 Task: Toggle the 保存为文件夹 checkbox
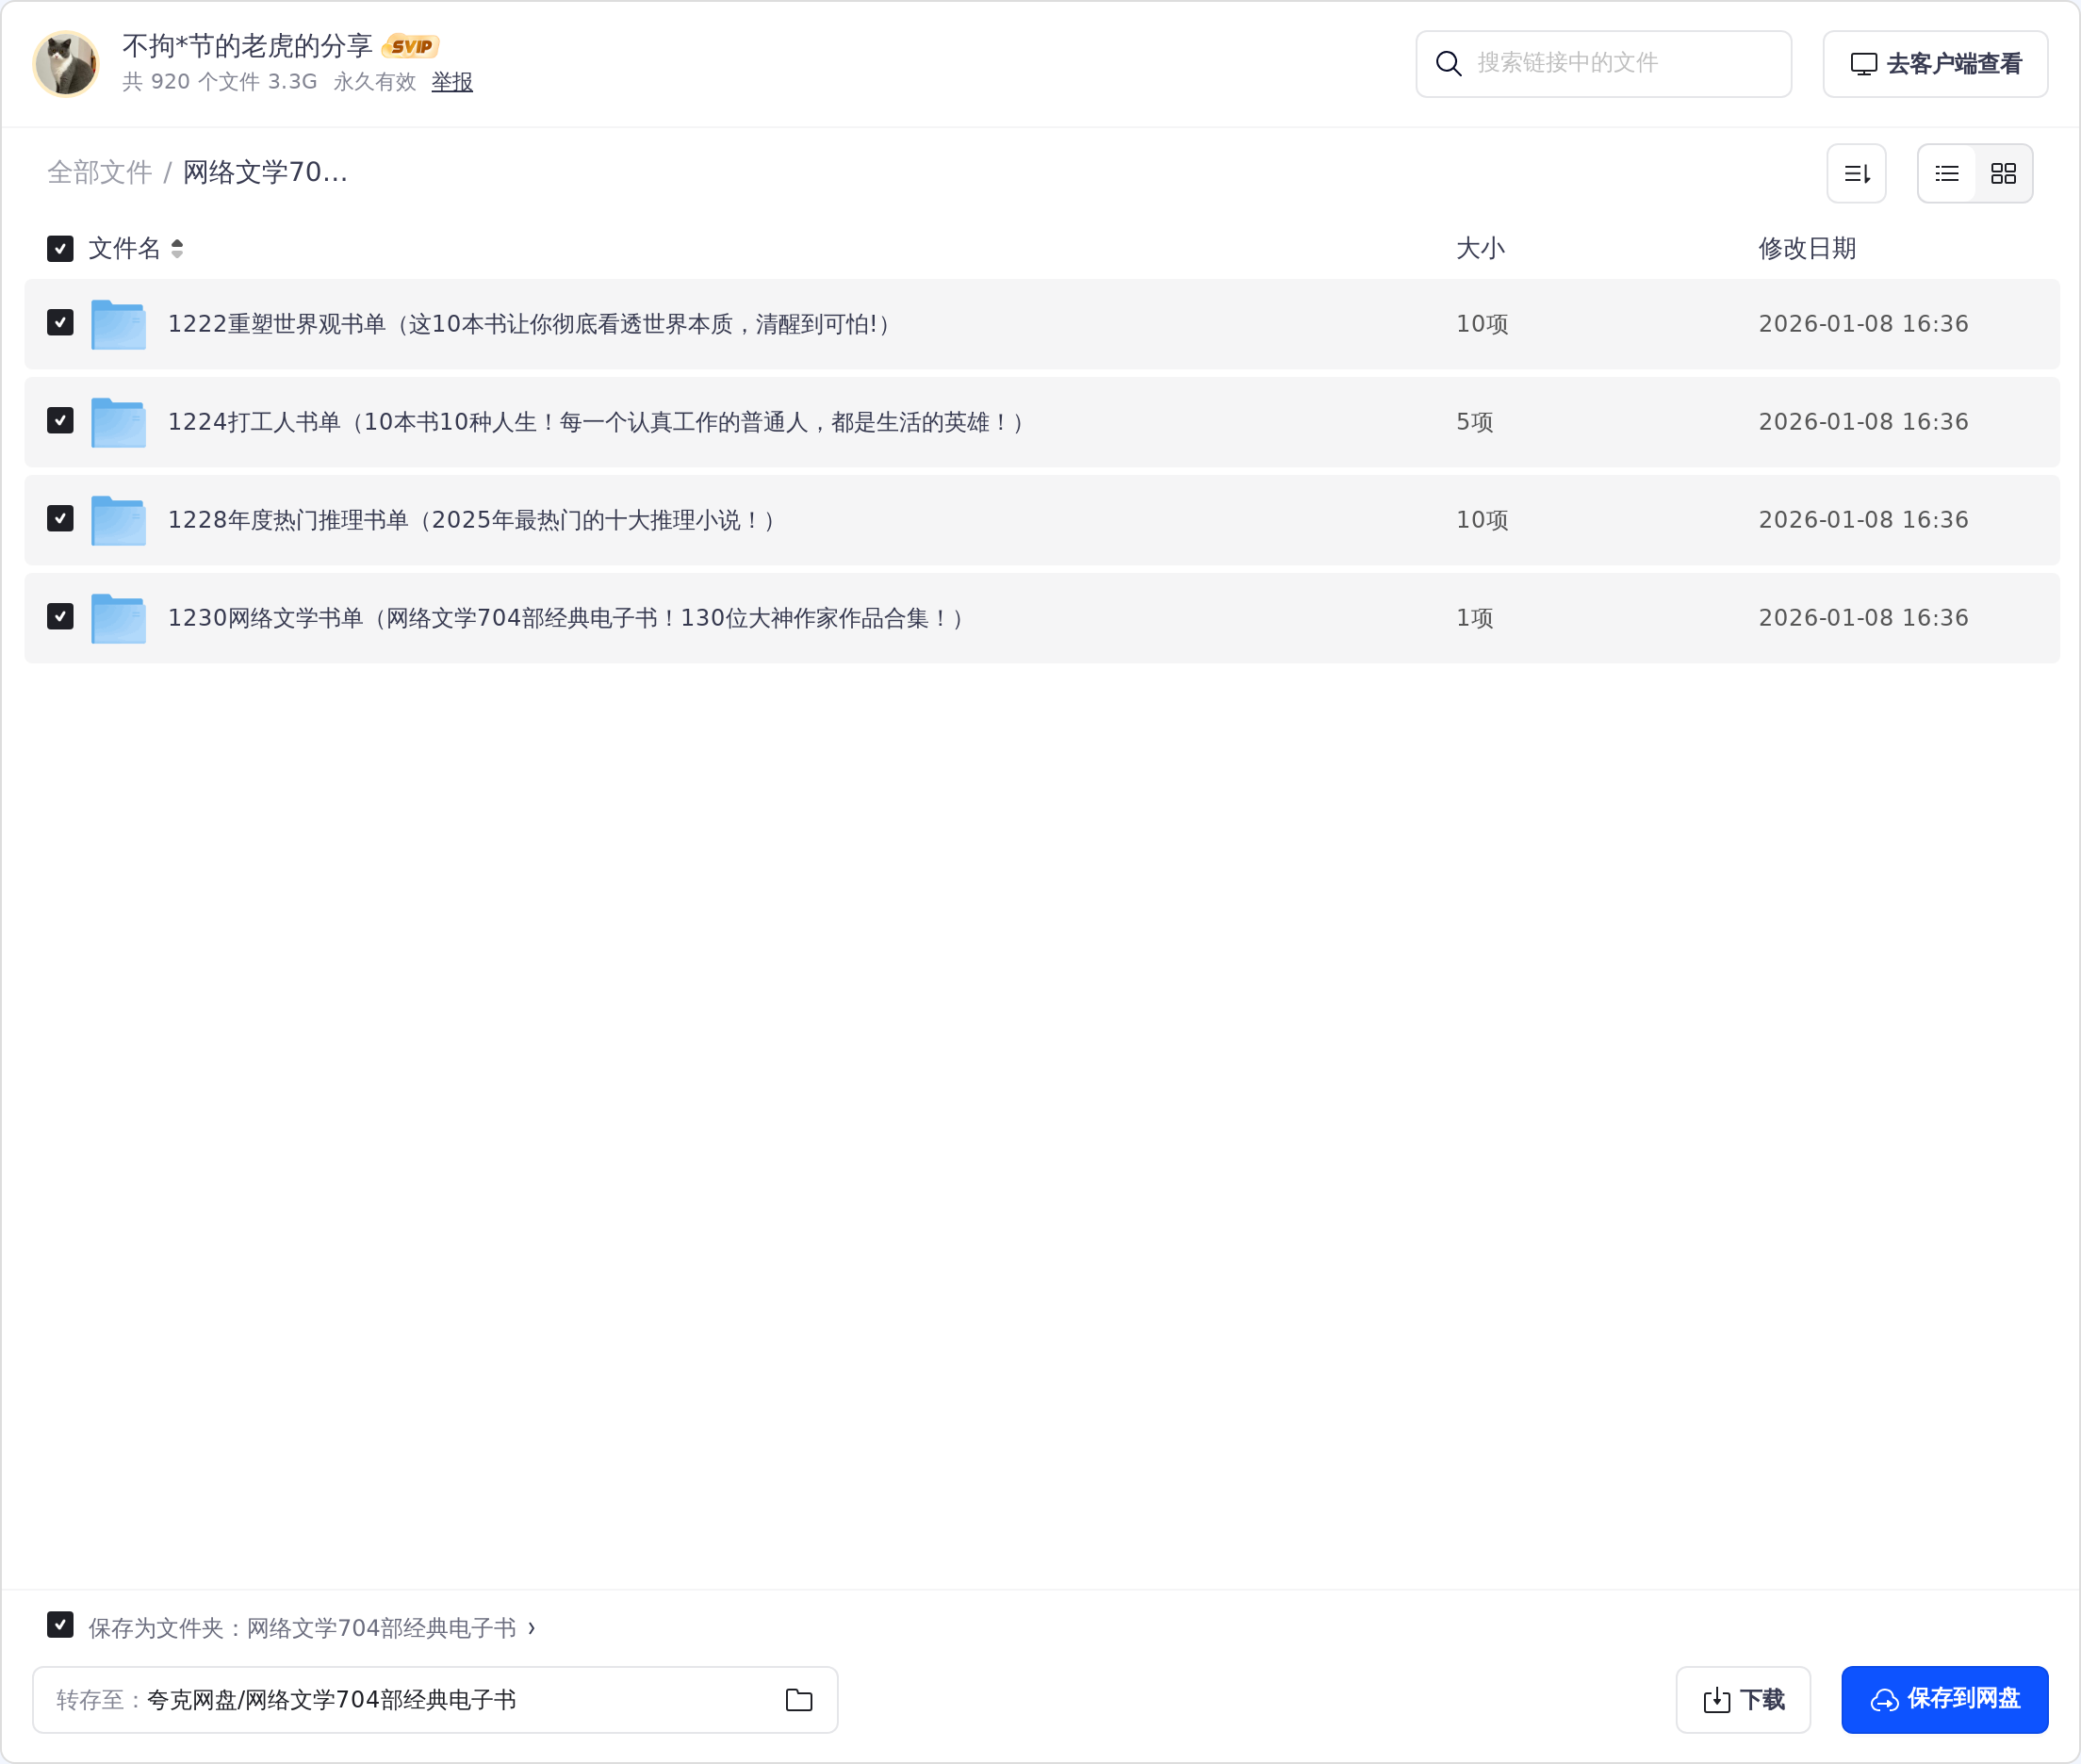point(60,1625)
